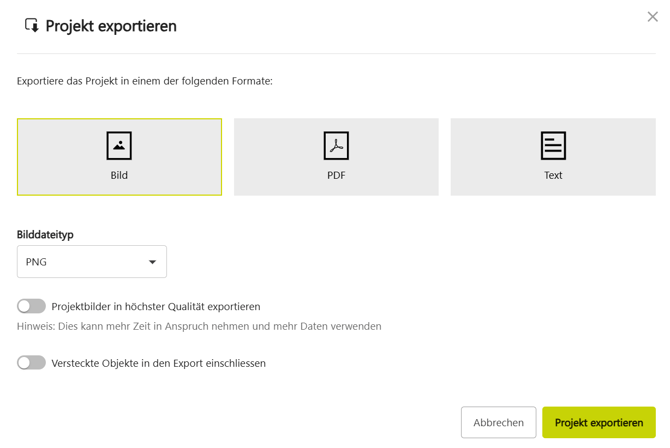Click the "Projekt exportieren" dialog title
Viewport: 670px width, 448px height.
(111, 26)
